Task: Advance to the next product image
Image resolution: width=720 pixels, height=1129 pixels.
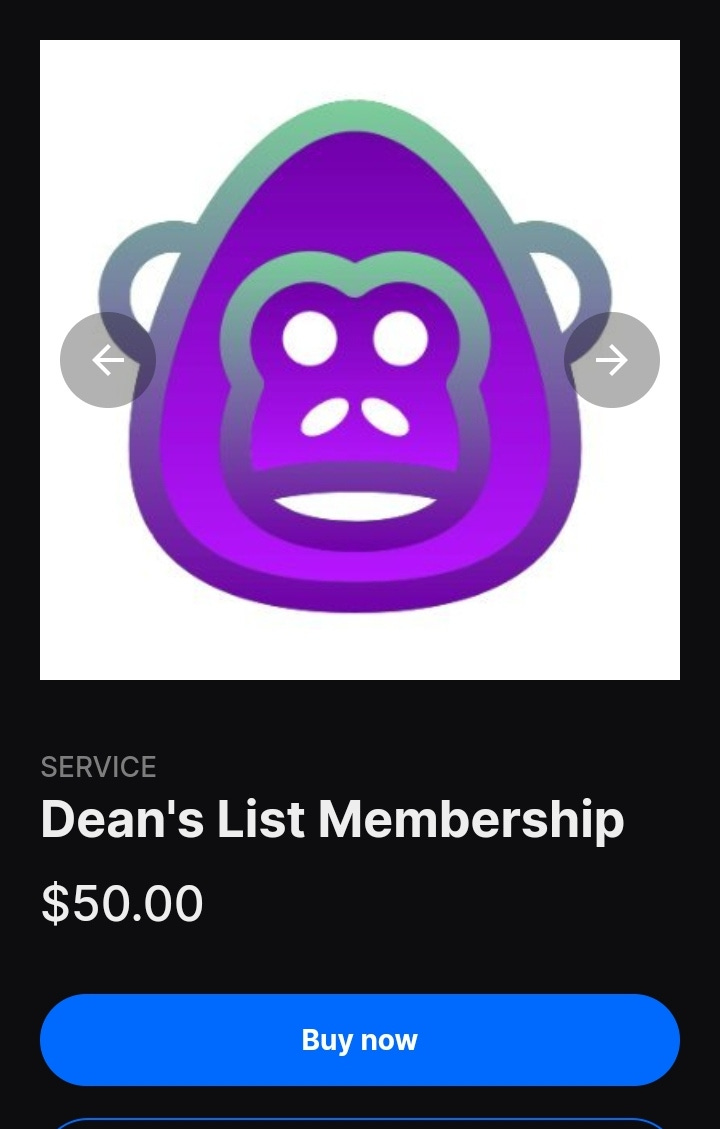Action: coord(612,360)
